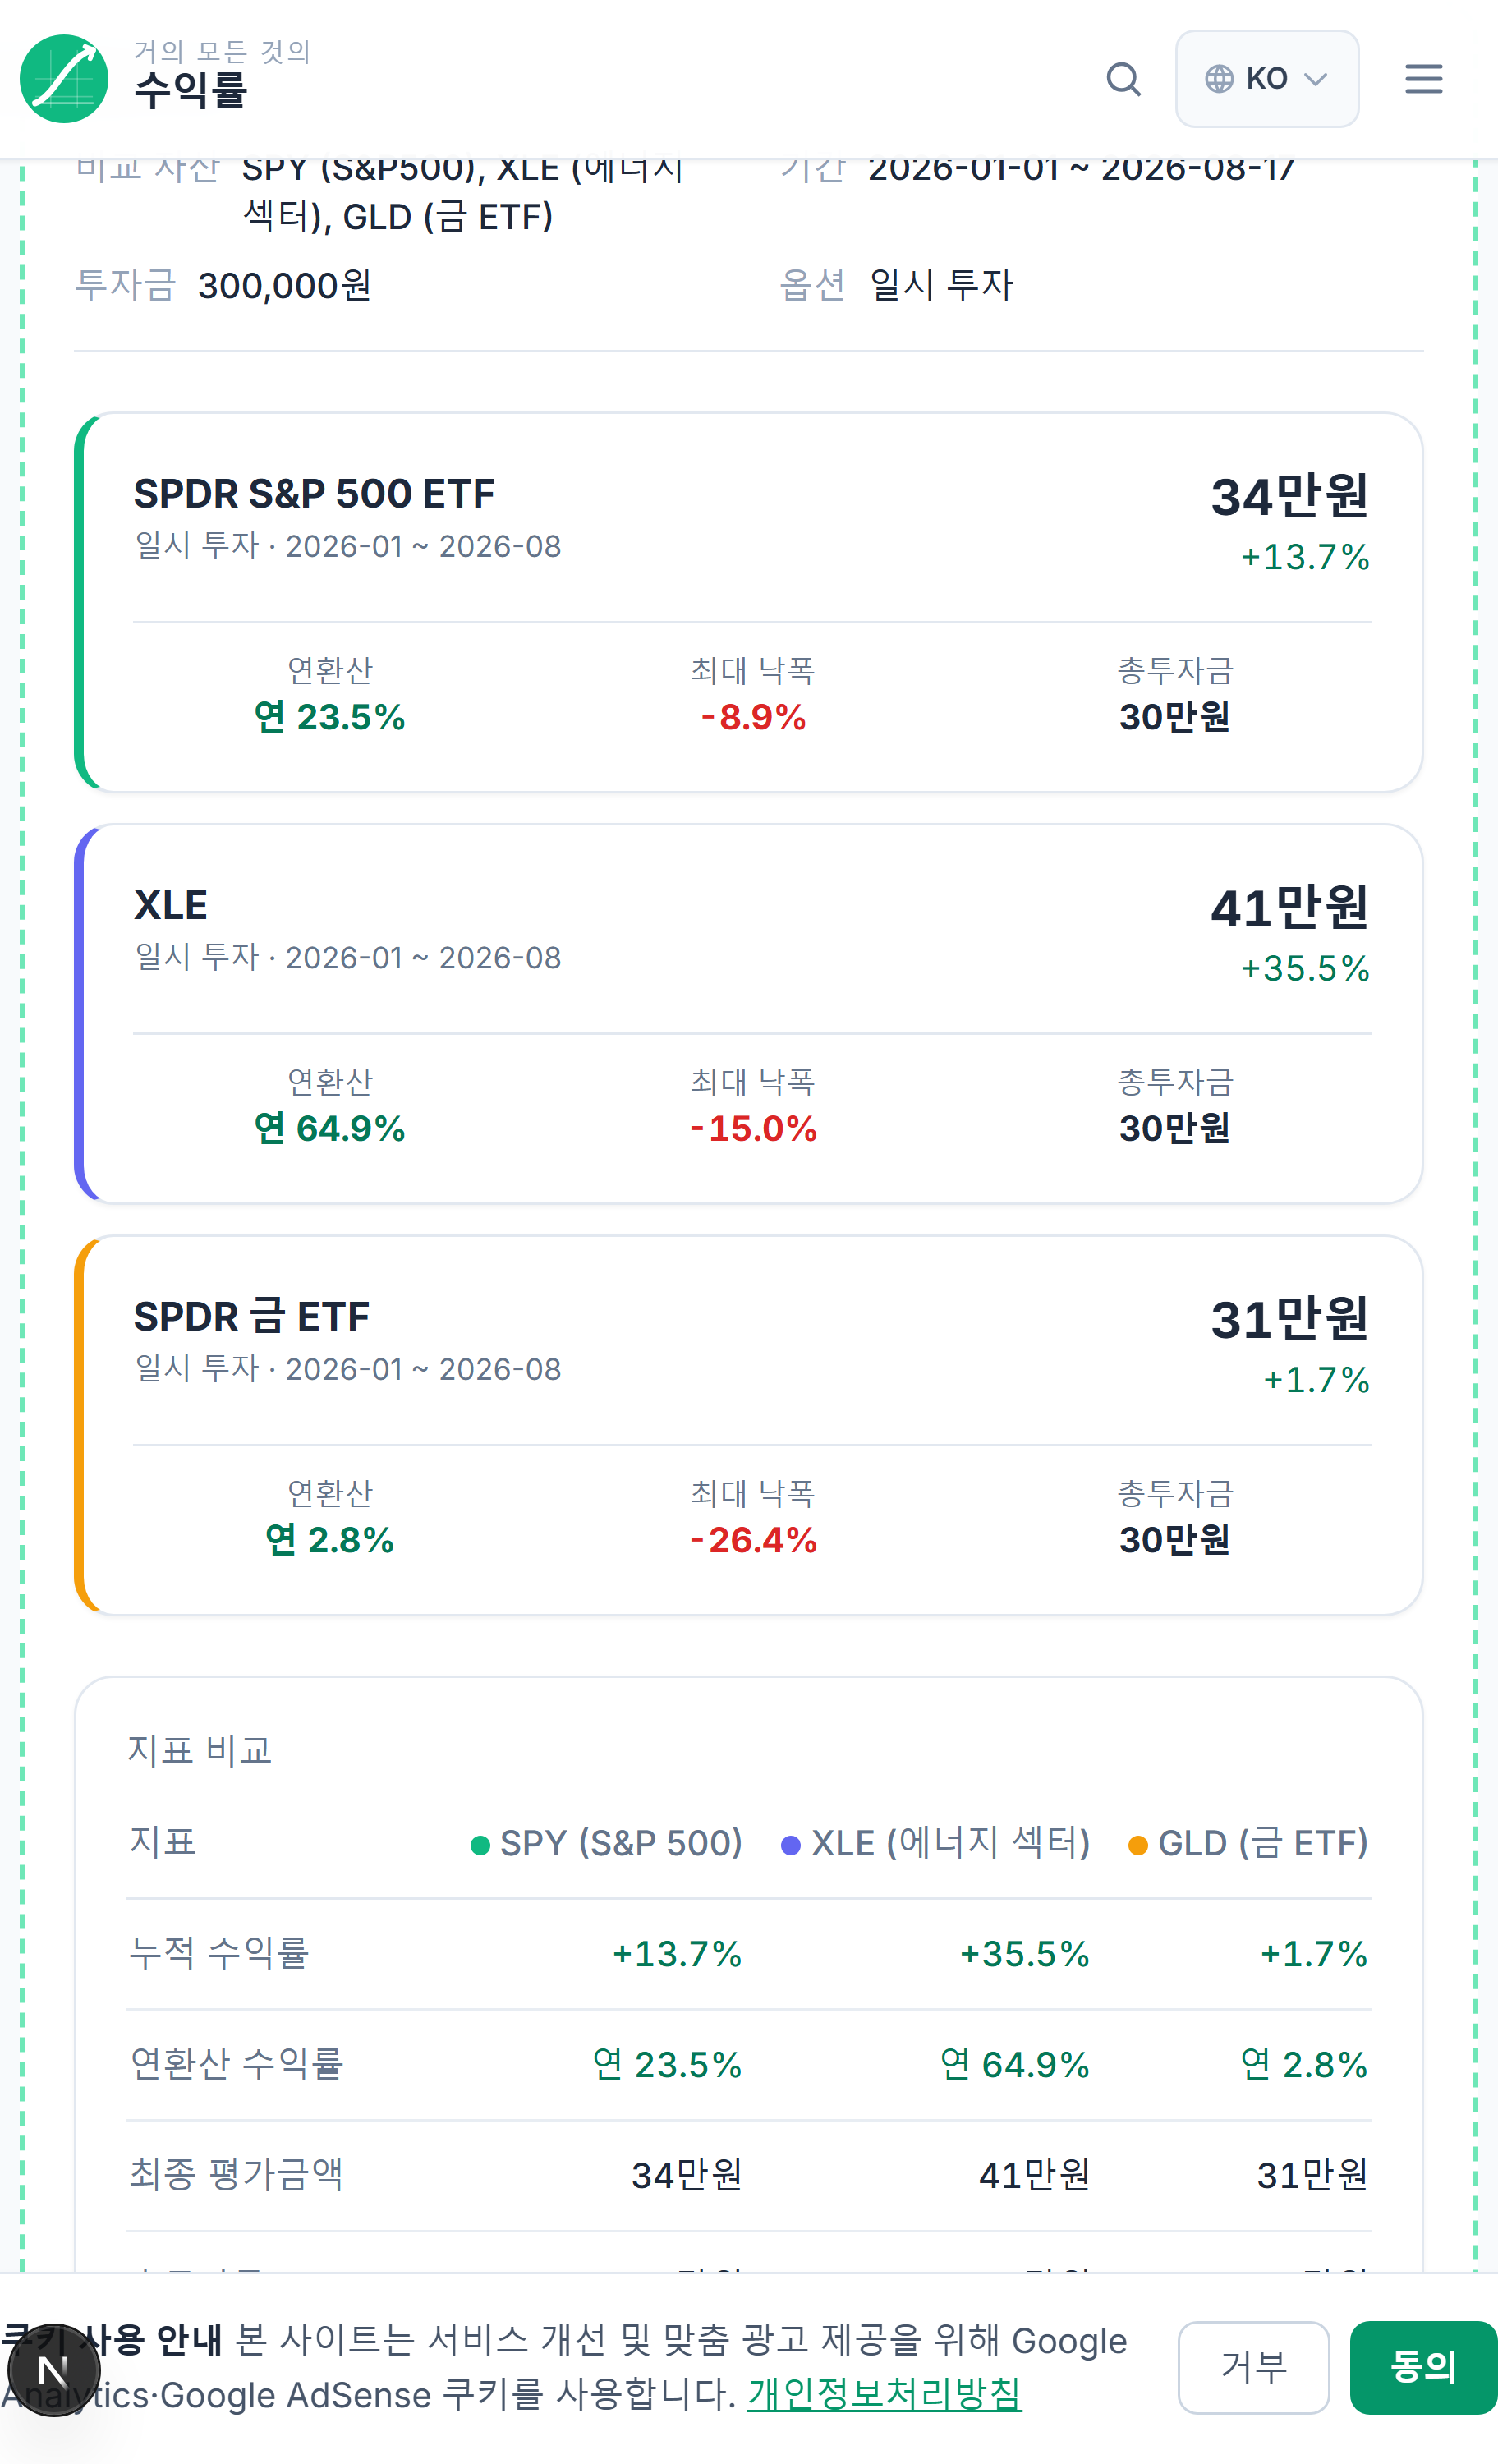Click 수익률 site title
The image size is (1498, 2464).
191,91
